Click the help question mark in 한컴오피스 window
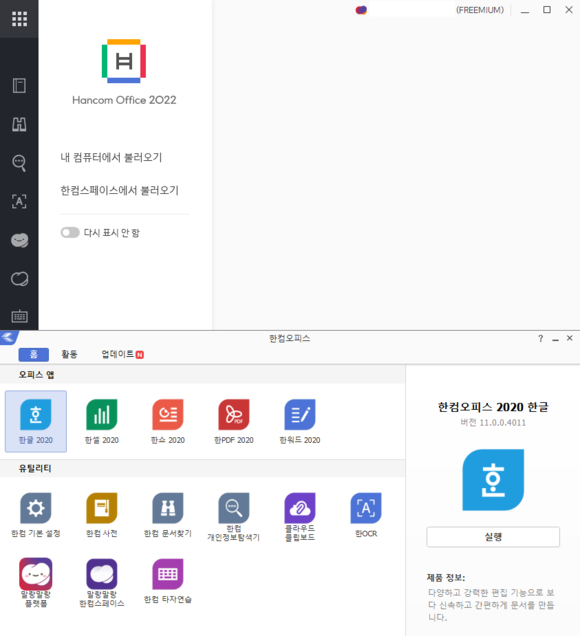Viewport: 580px width, 636px height. [540, 338]
